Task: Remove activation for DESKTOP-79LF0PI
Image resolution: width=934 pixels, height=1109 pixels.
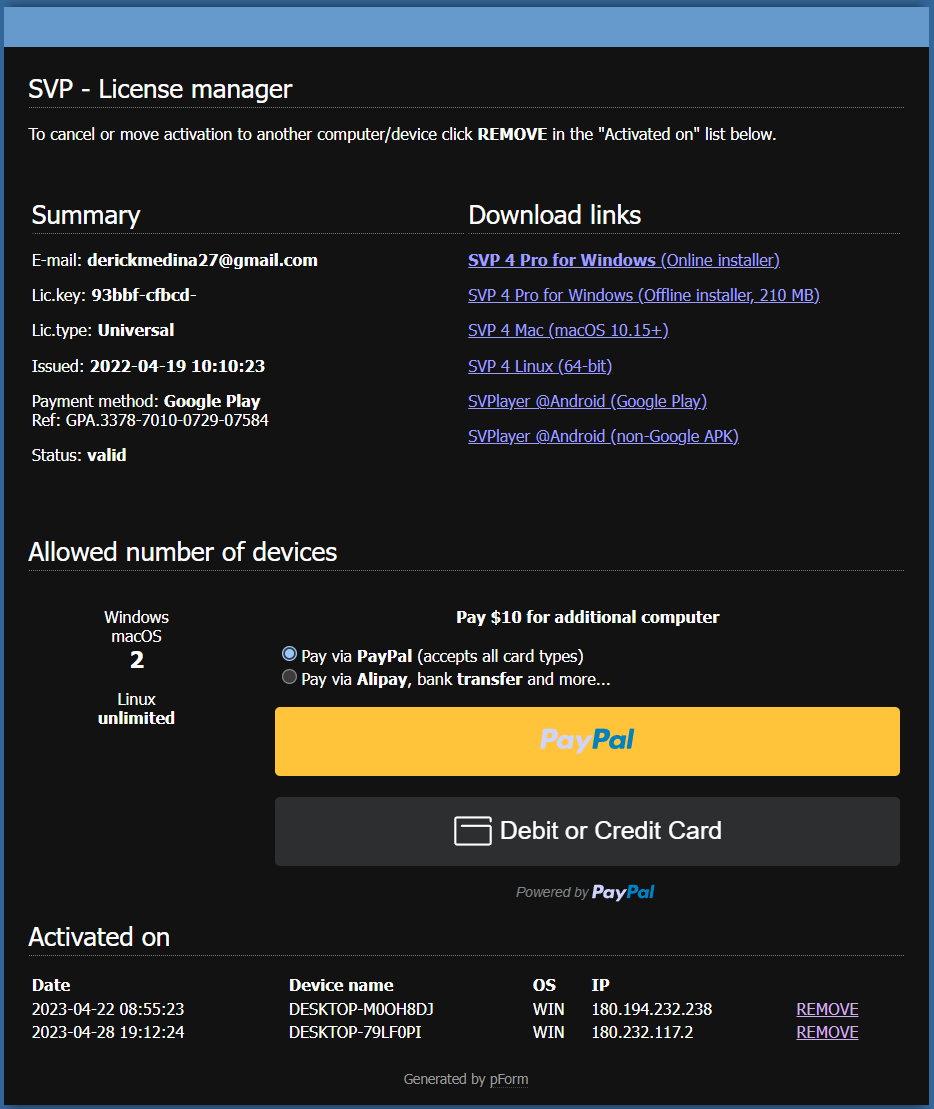Action: point(827,1032)
